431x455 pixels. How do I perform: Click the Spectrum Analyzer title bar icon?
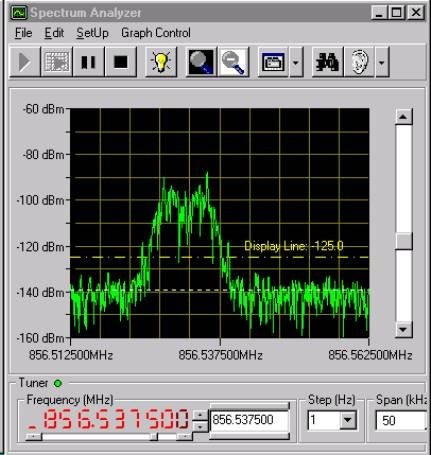(x=19, y=13)
